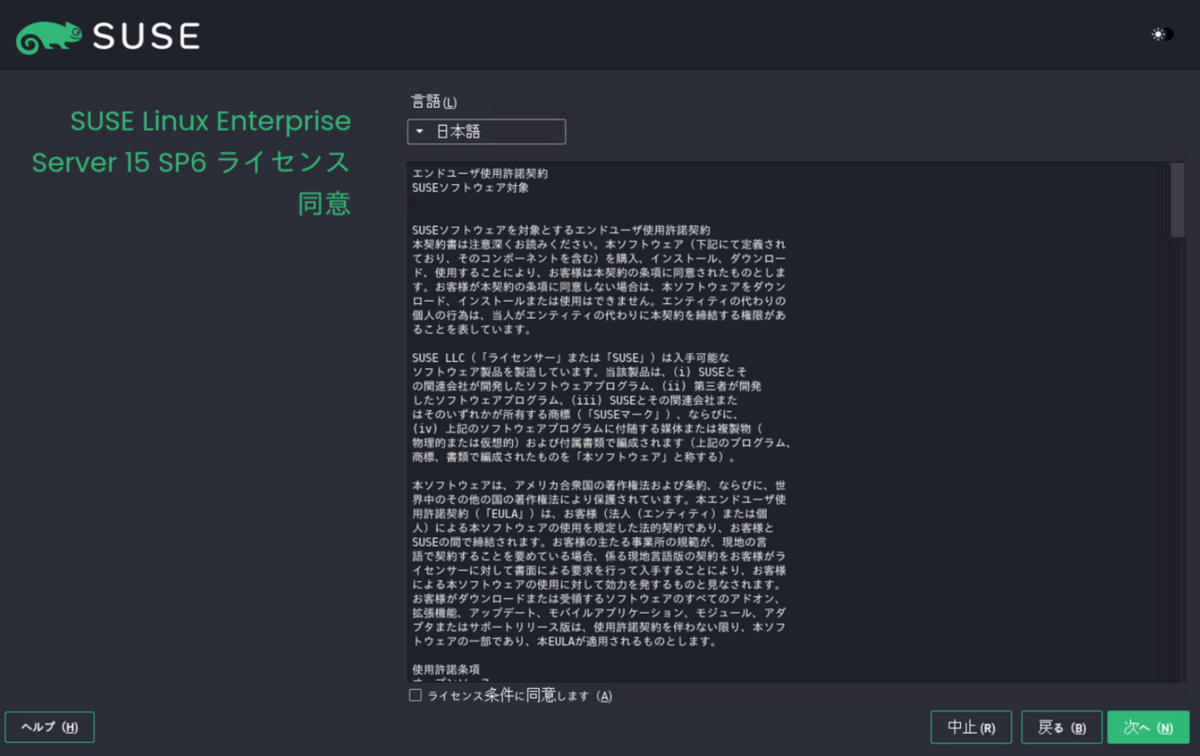
Task: Open the 言語 language dropdown
Action: point(486,131)
